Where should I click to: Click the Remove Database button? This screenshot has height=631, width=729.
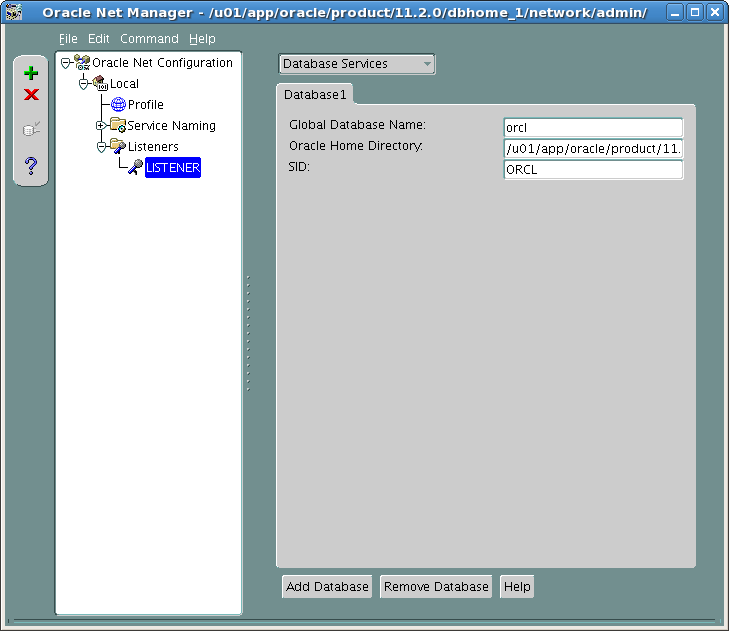click(436, 586)
